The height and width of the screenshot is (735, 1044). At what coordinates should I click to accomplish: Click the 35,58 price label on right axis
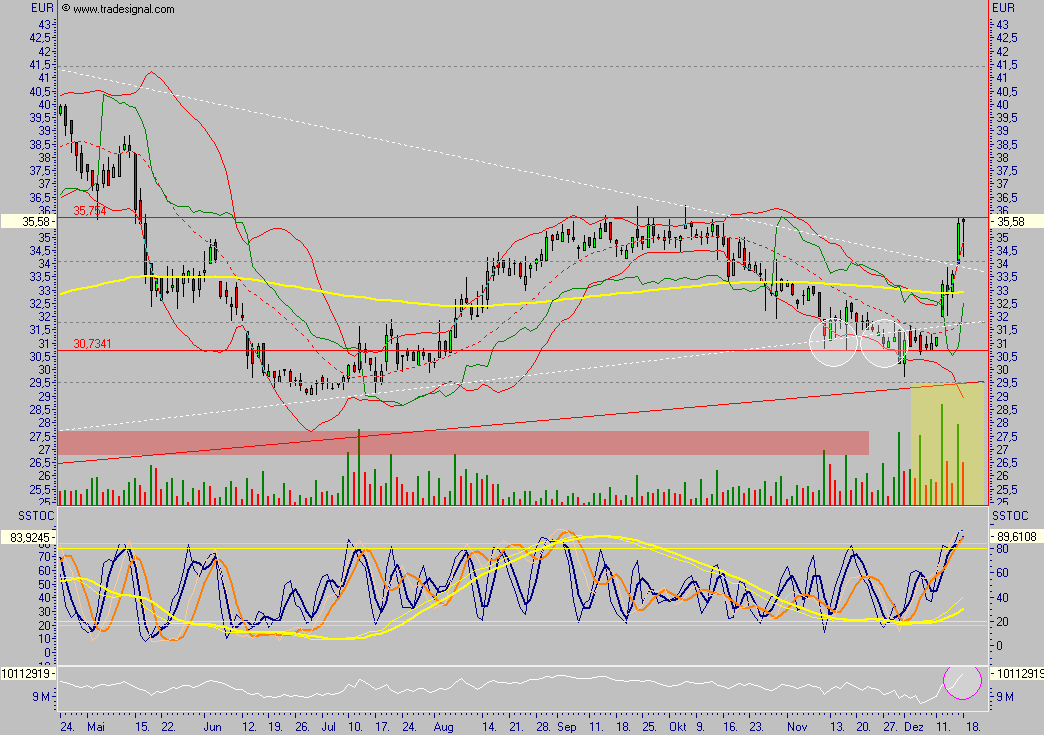click(1015, 221)
